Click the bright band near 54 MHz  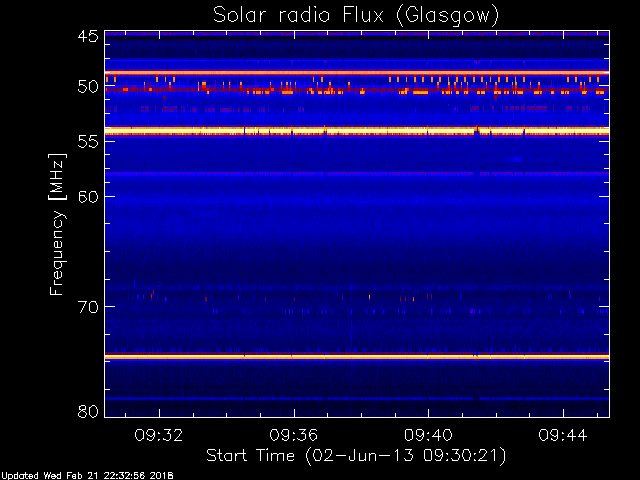(357, 131)
